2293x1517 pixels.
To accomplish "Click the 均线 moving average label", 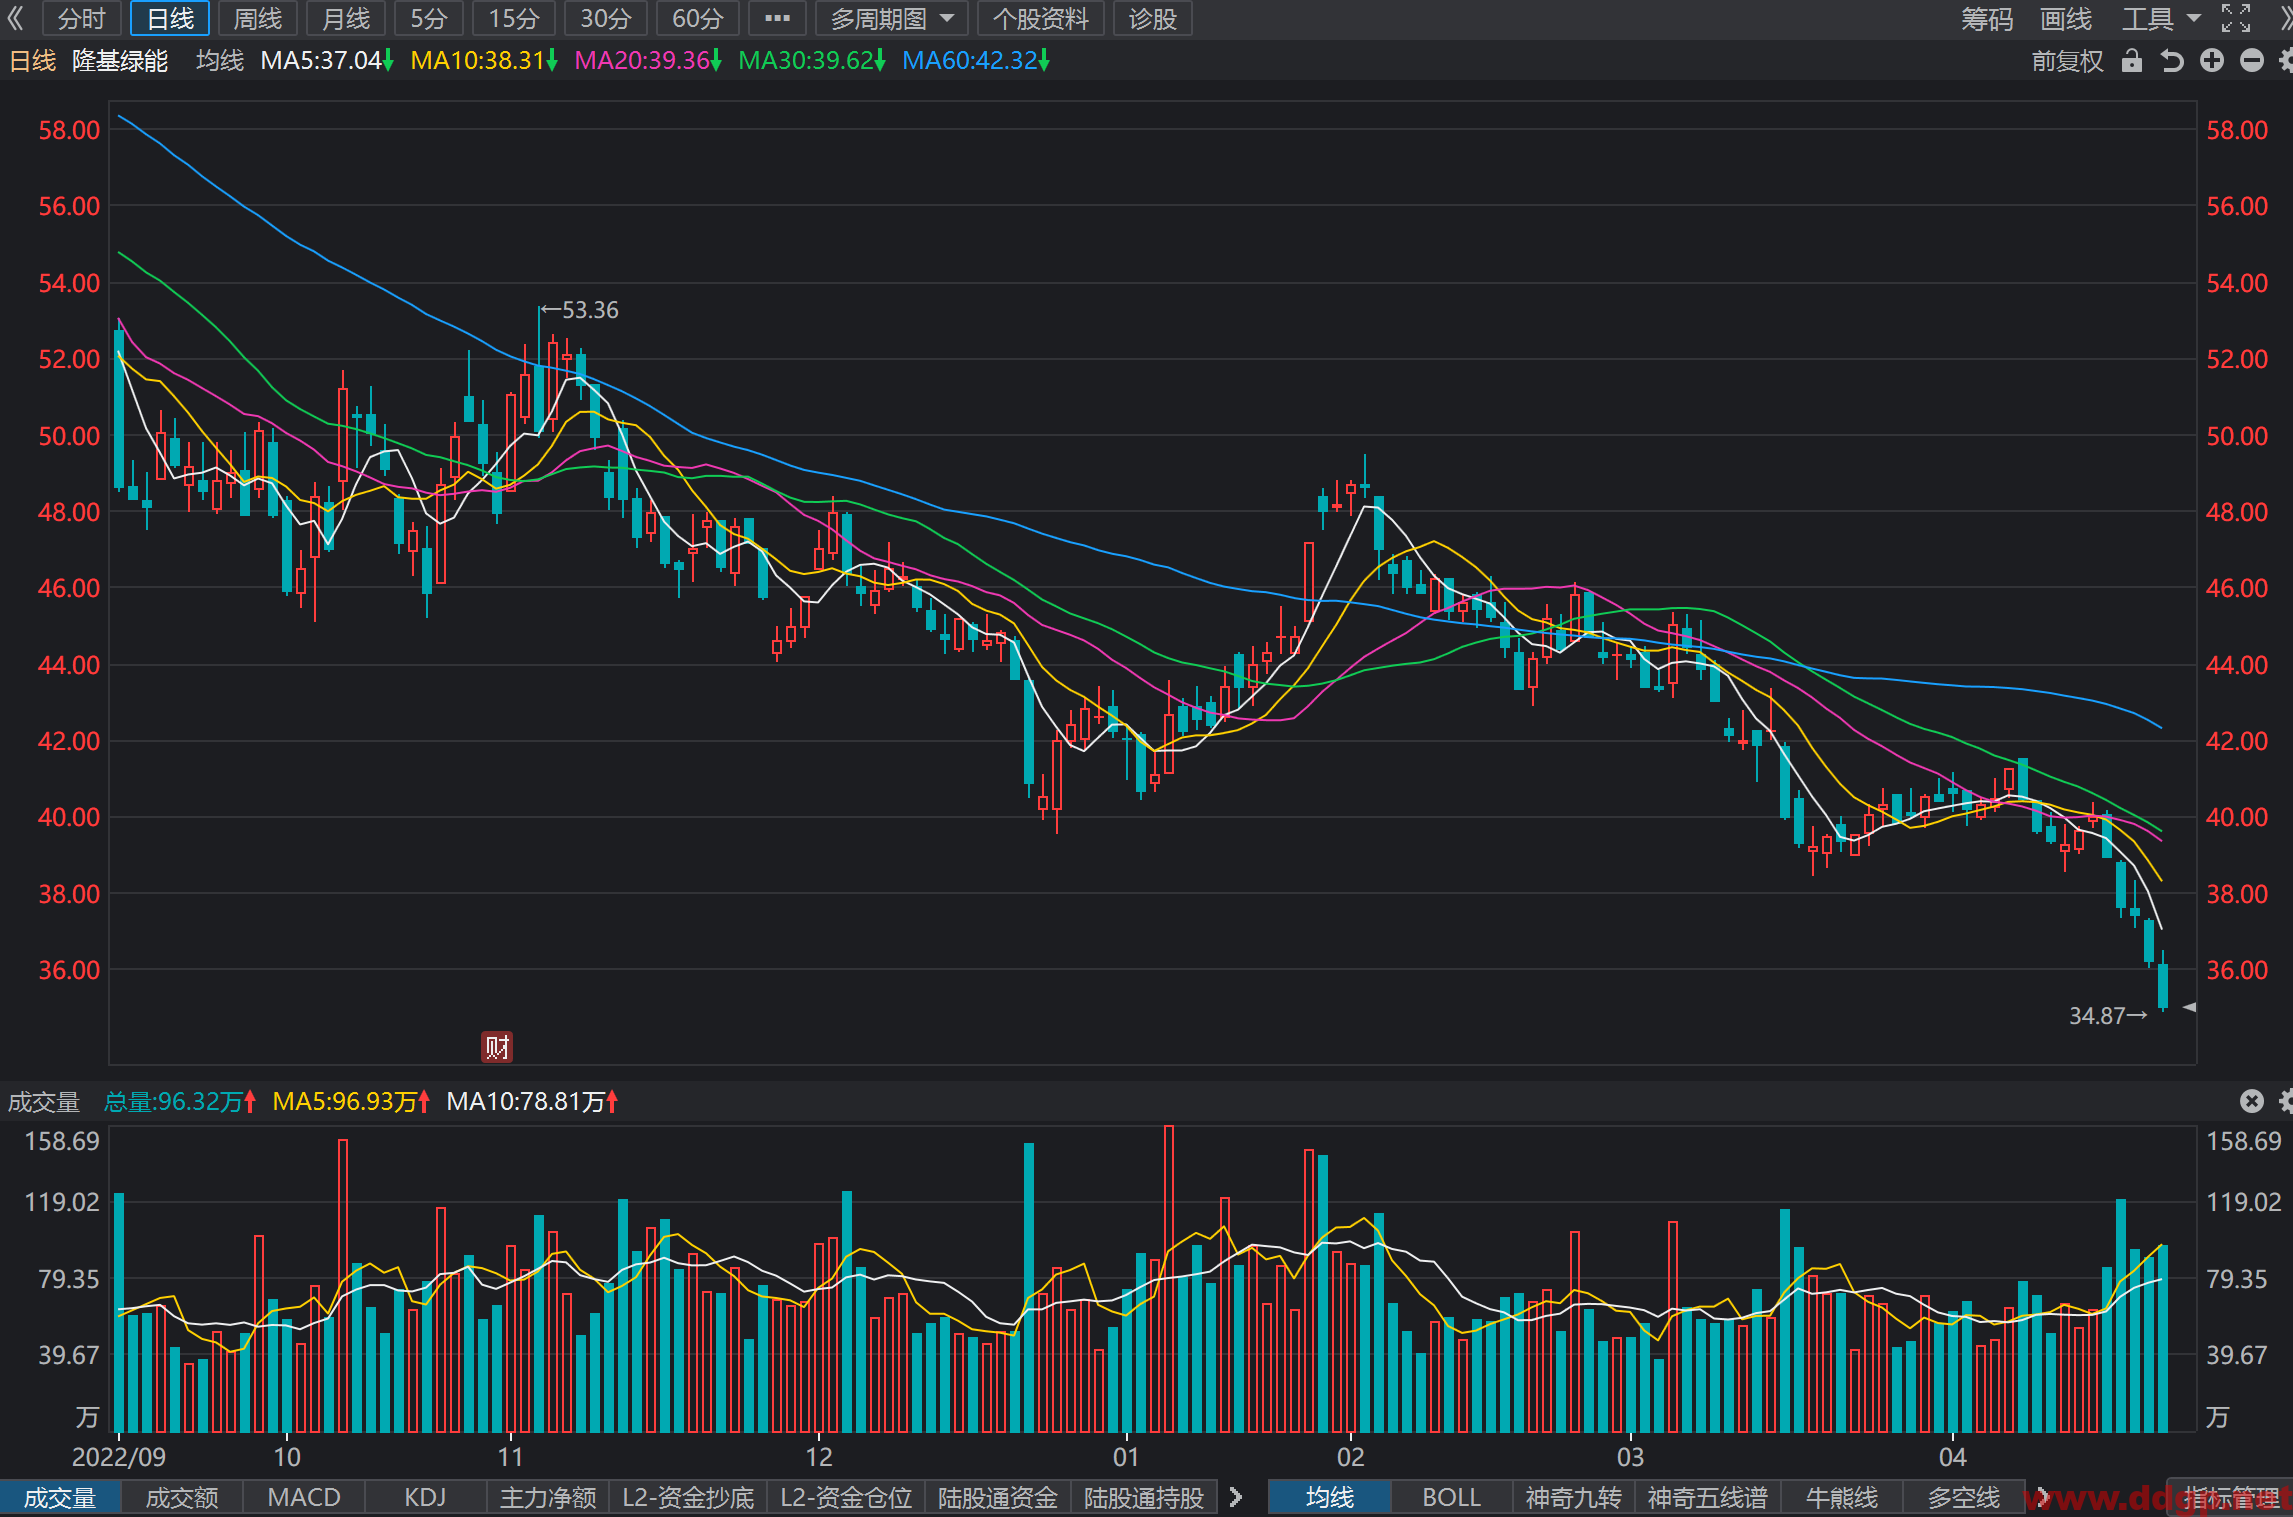I will tap(220, 61).
